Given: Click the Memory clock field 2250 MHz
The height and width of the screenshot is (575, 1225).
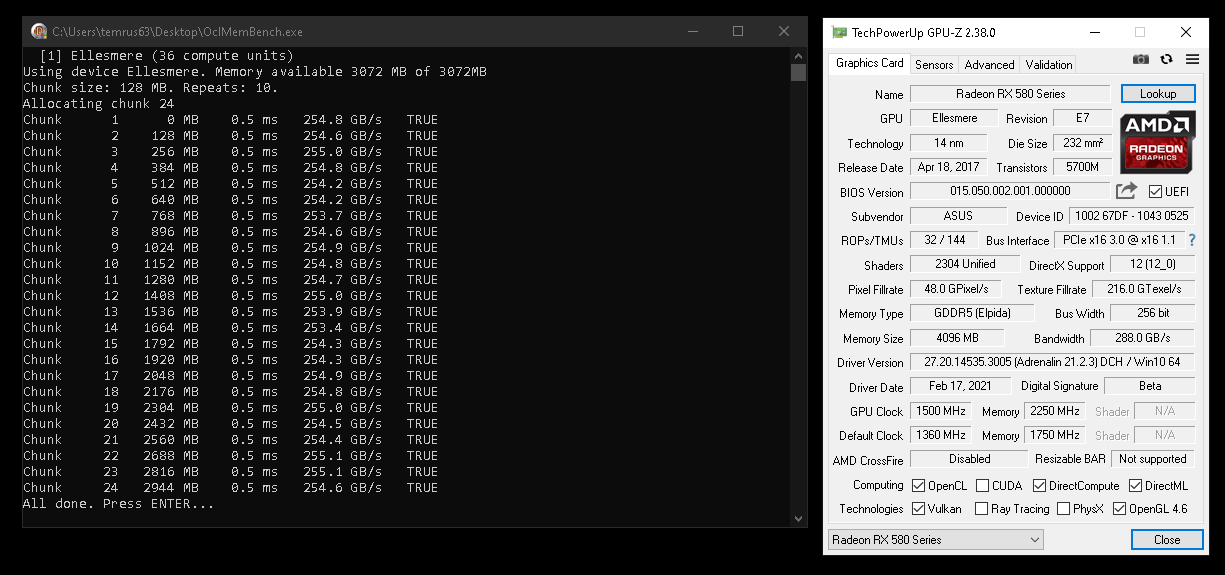Looking at the screenshot, I should [x=1054, y=411].
